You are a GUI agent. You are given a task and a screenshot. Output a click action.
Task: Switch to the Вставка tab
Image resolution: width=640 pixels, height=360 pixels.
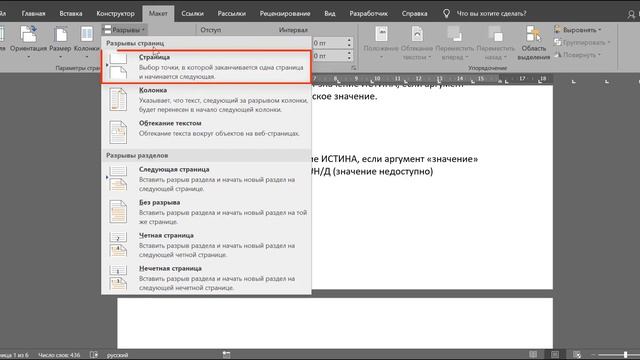(x=71, y=13)
